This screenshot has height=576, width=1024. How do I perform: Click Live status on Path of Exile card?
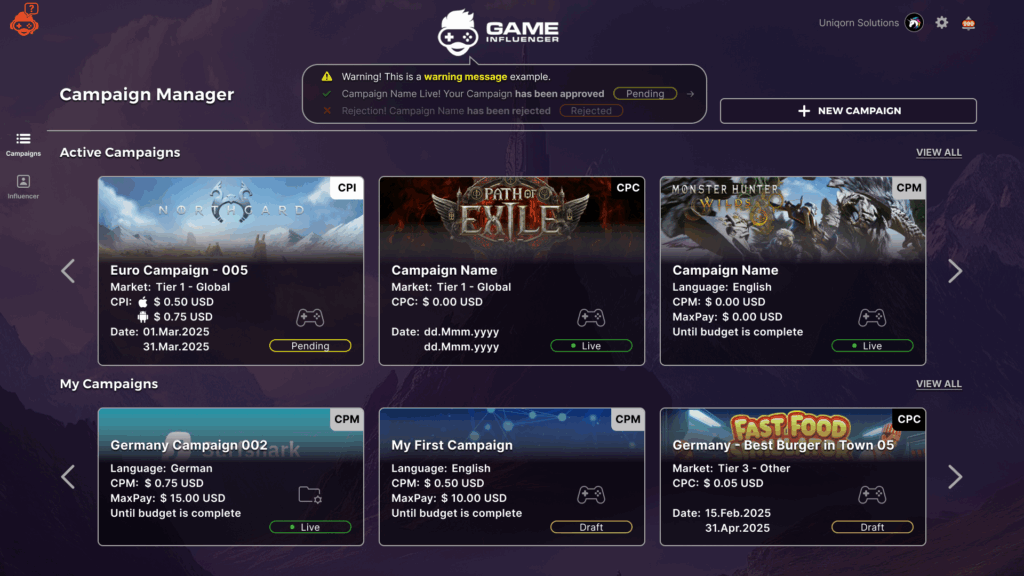click(591, 346)
